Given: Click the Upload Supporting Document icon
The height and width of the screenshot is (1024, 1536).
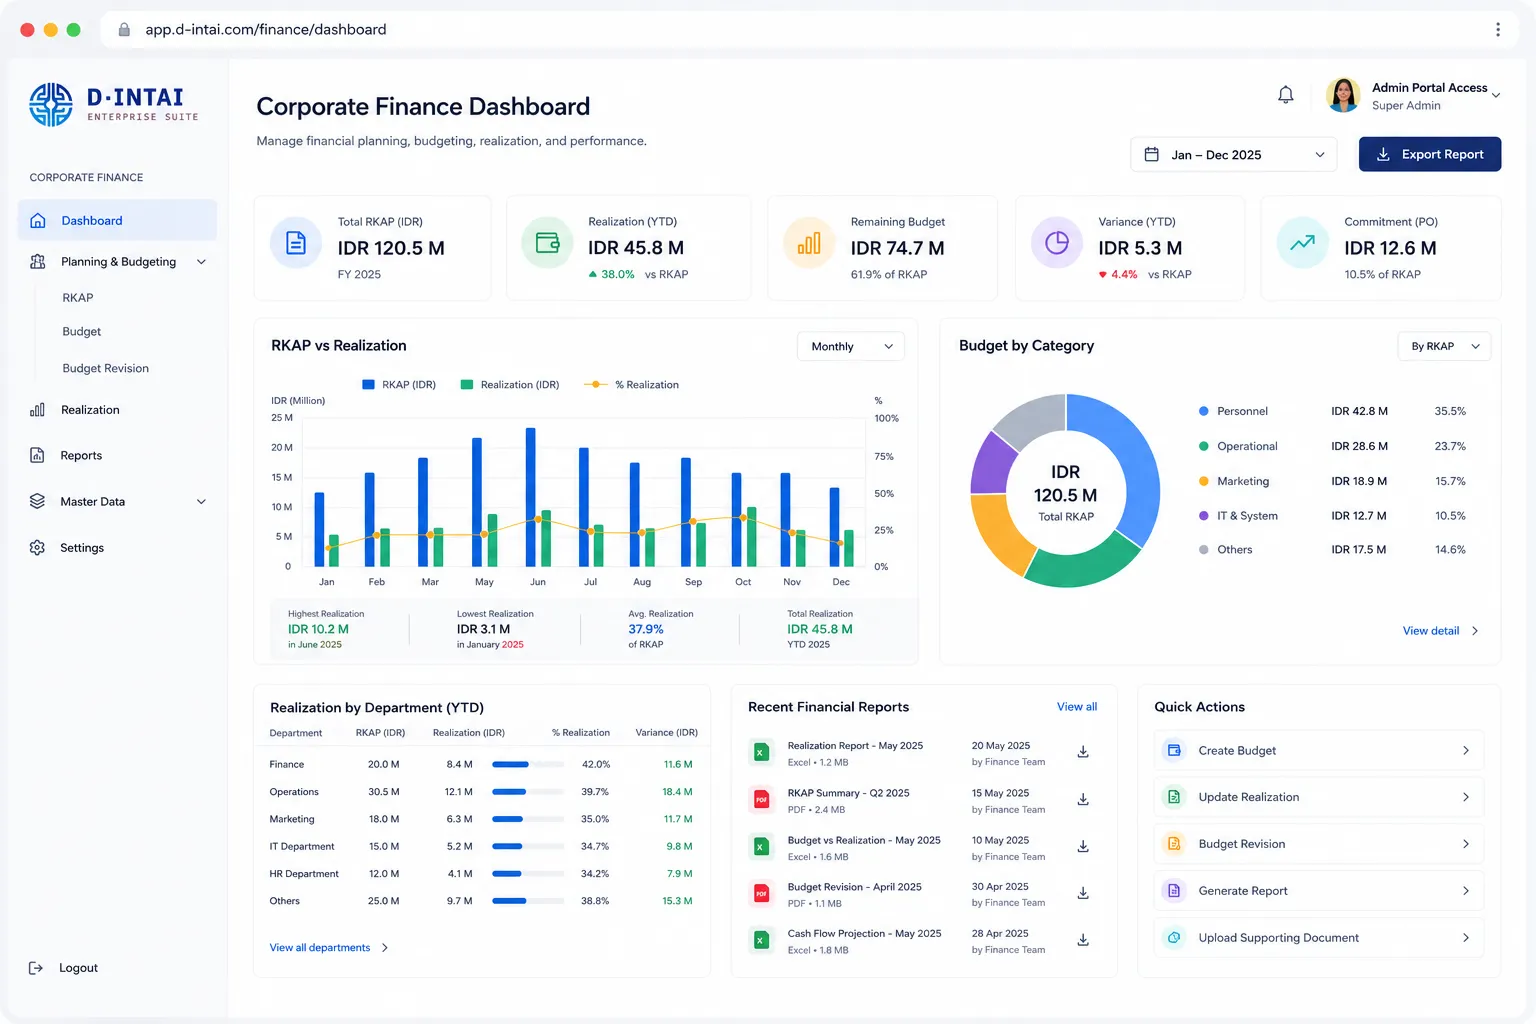Looking at the screenshot, I should [x=1174, y=938].
